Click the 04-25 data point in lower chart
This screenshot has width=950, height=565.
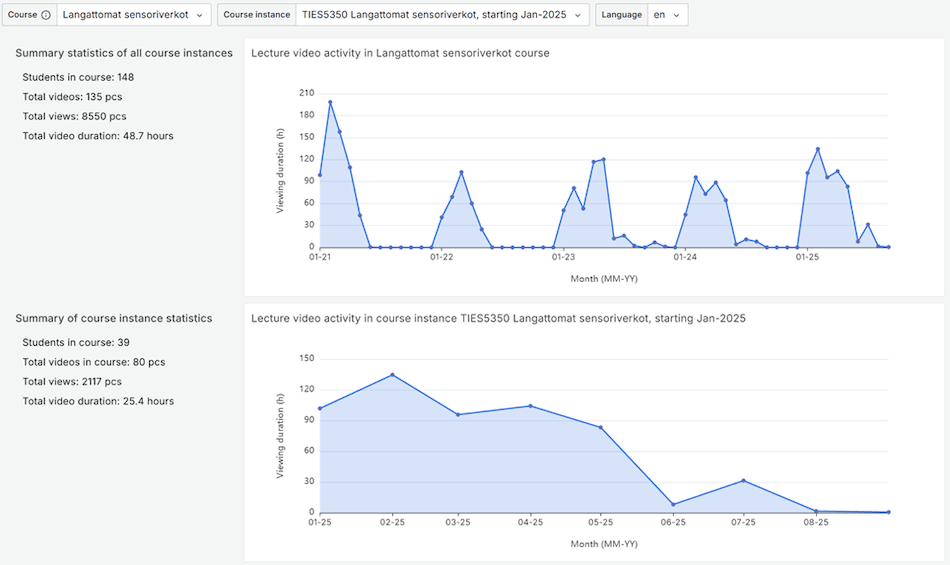coord(530,406)
